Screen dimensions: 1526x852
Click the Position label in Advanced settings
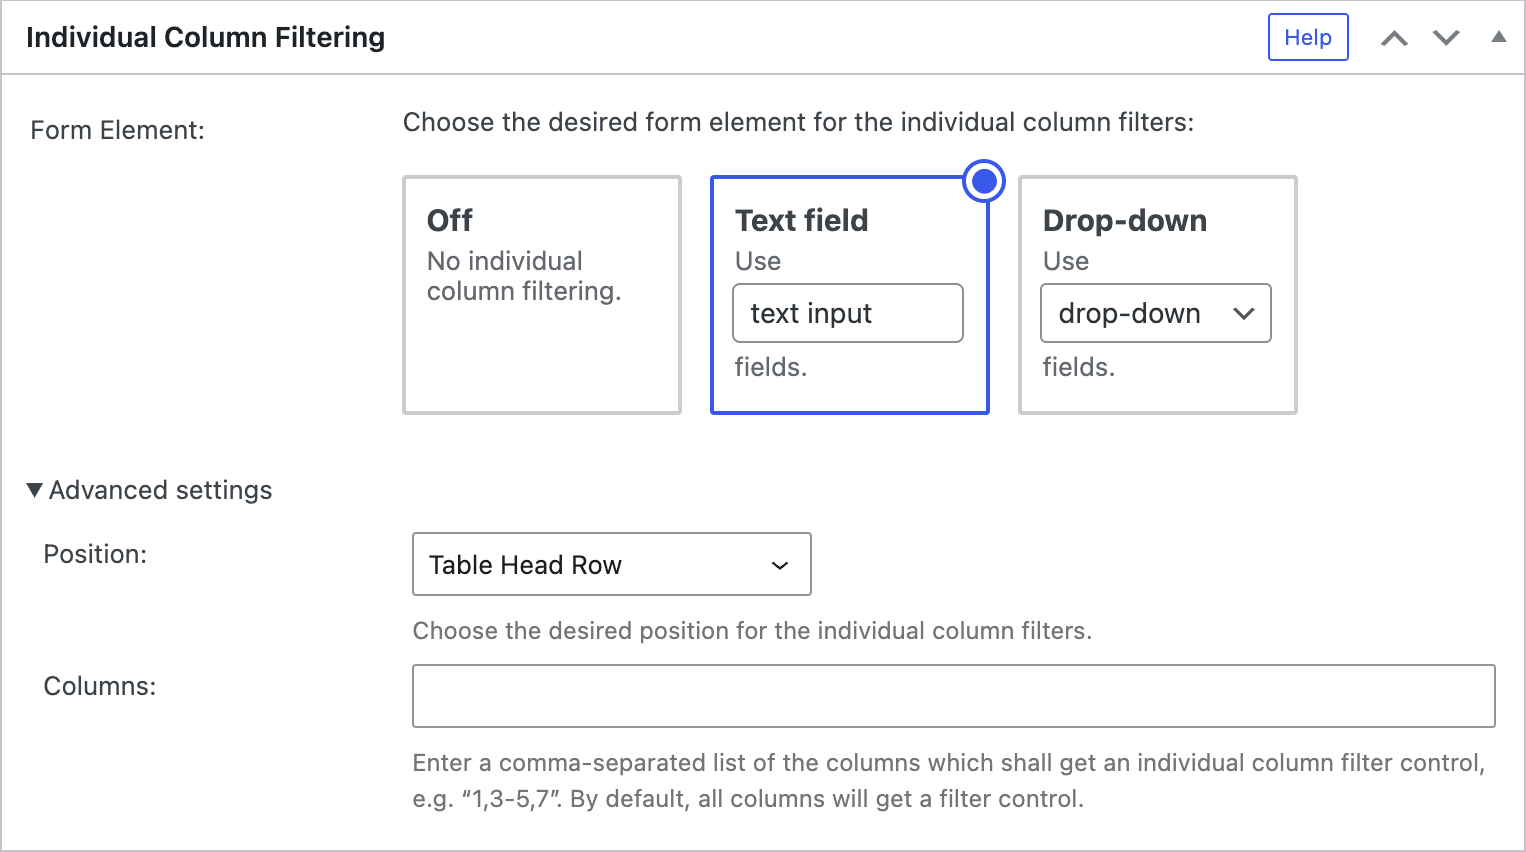click(95, 553)
